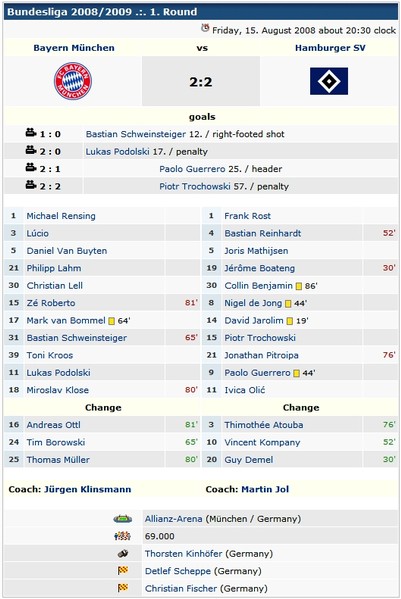401x599 pixels.
Task: Open Hamburger SV team name link
Action: point(330,48)
